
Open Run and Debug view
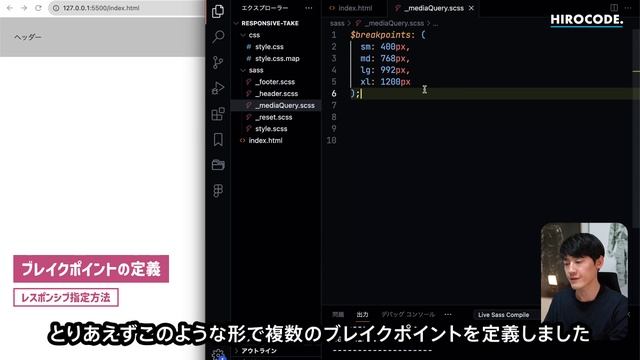pyautogui.click(x=218, y=88)
